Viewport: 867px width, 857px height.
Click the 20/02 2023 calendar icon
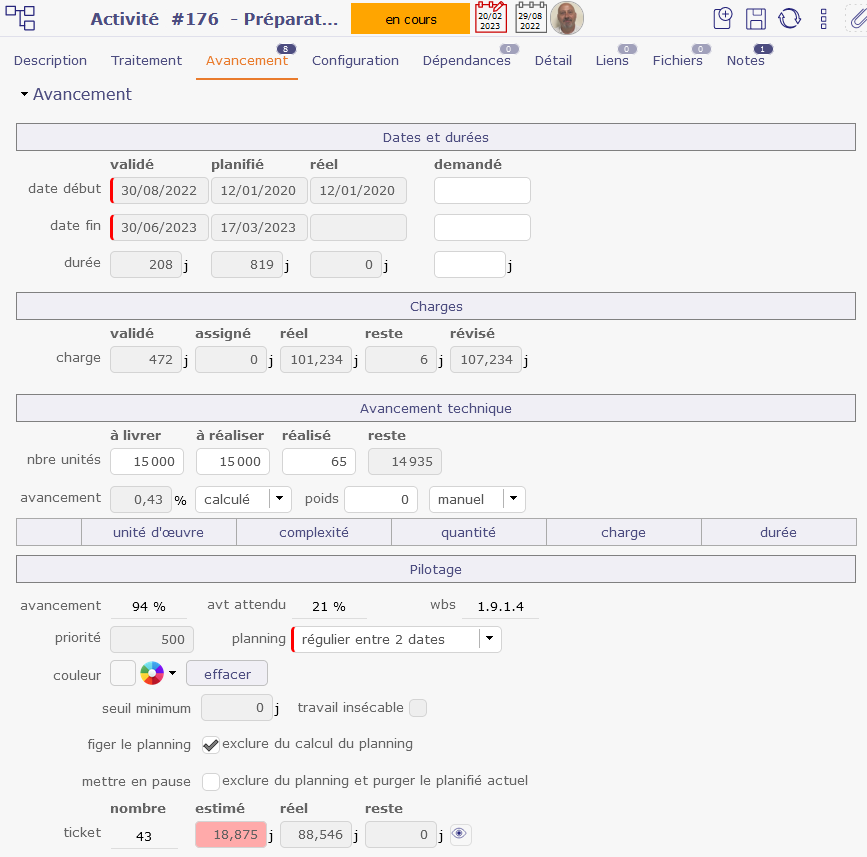point(490,18)
